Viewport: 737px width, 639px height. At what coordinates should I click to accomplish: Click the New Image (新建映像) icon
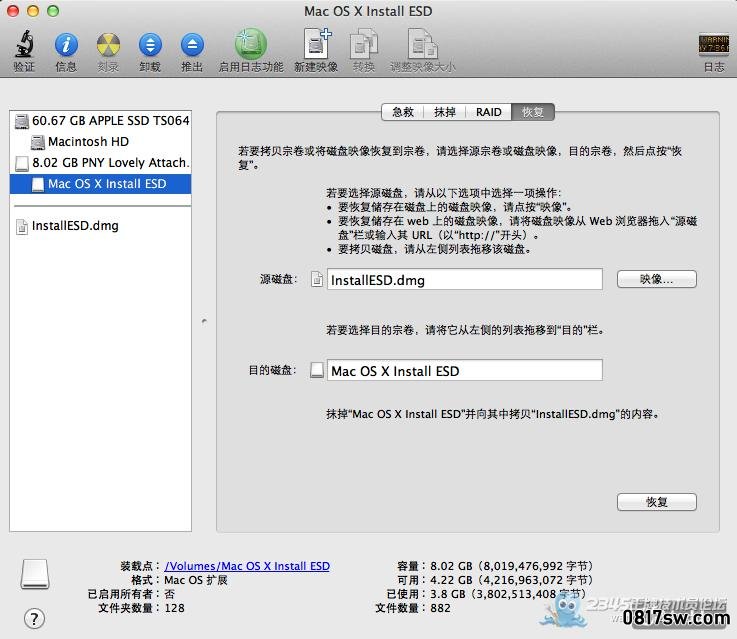[x=316, y=44]
